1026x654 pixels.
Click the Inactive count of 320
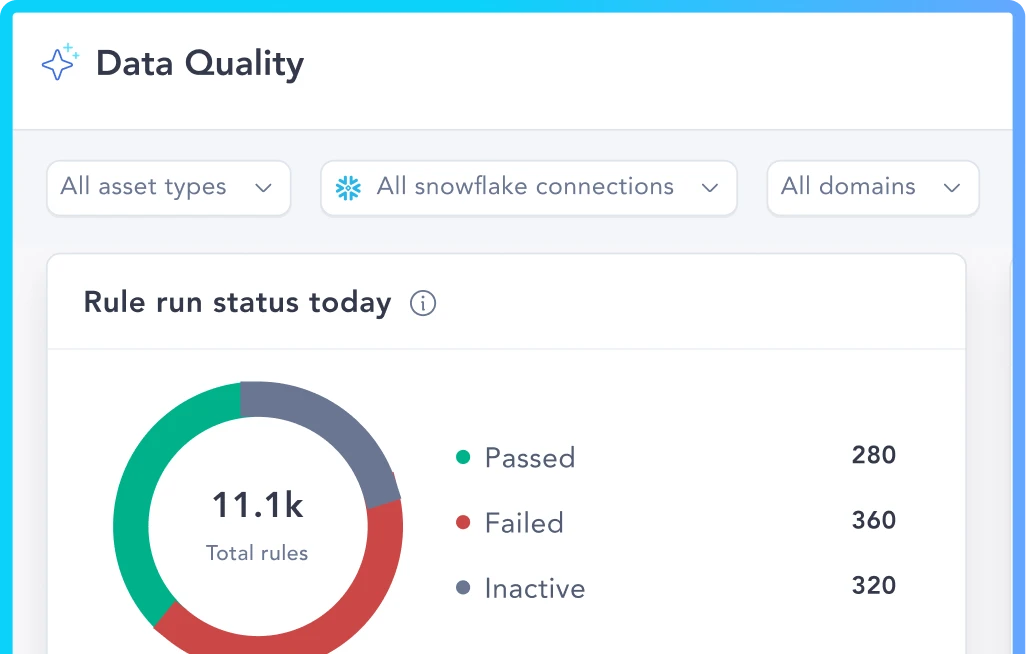tap(873, 585)
